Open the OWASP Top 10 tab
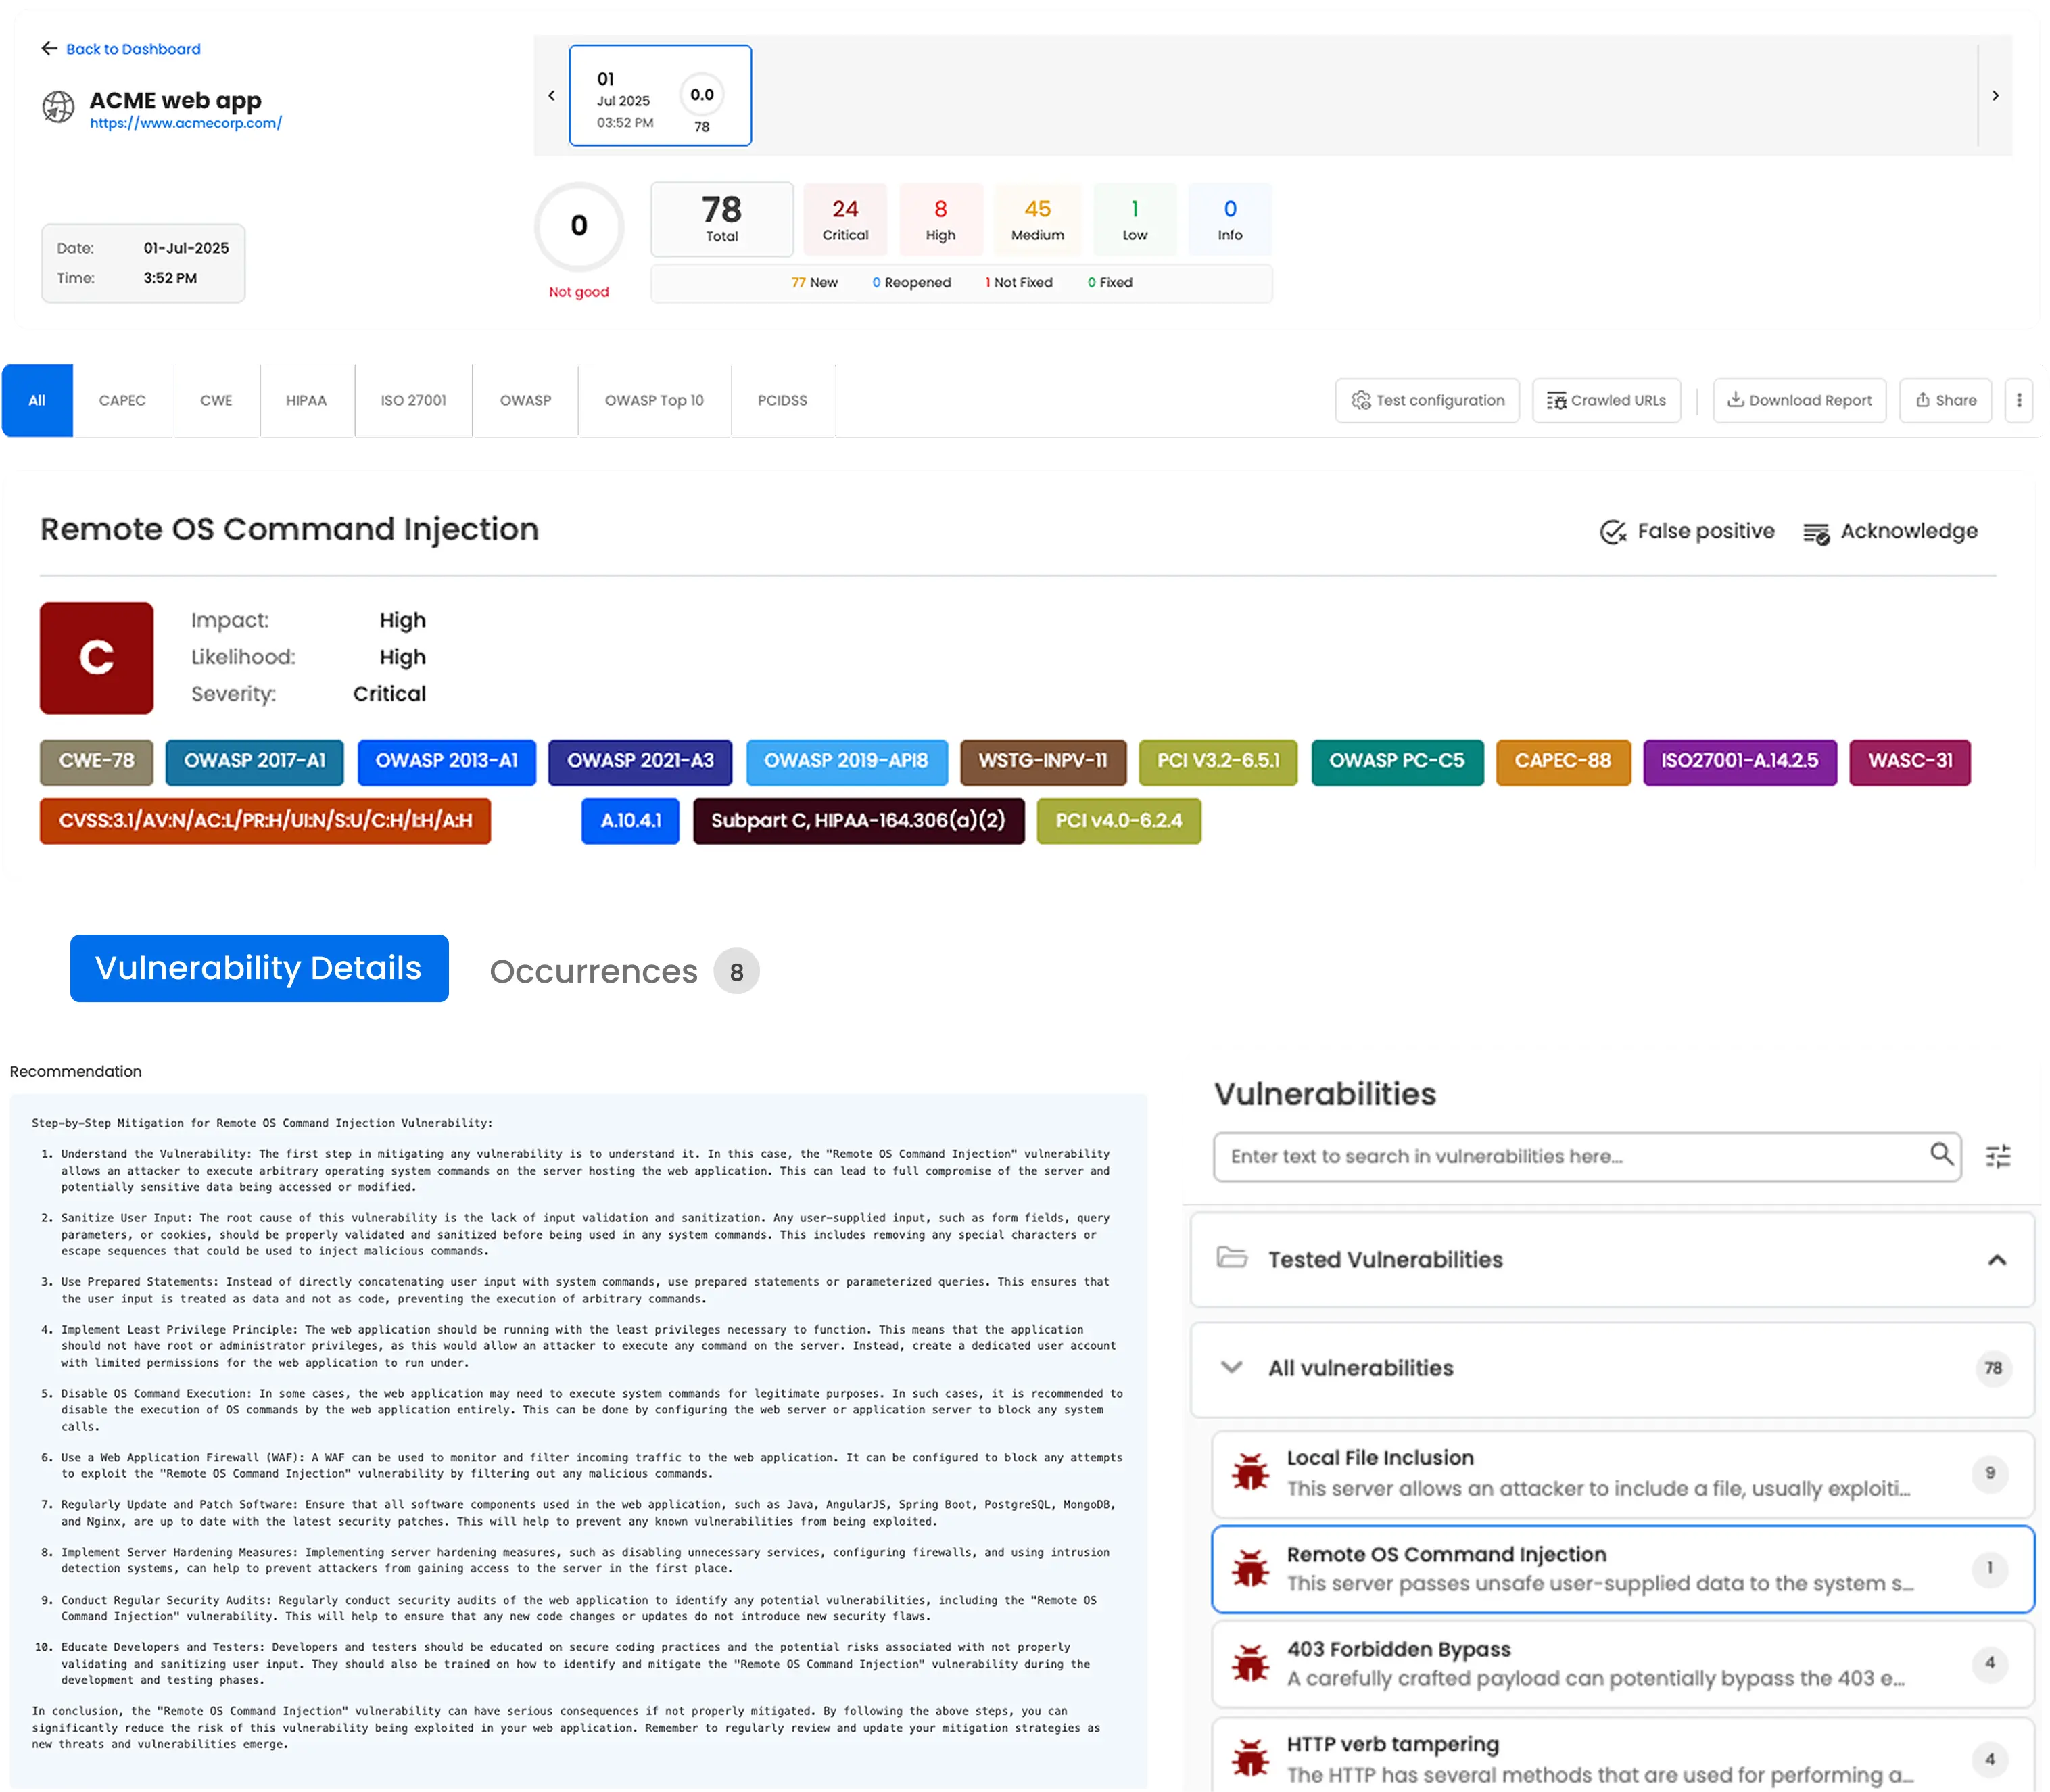Viewport: 2050px width, 1792px height. (x=654, y=400)
